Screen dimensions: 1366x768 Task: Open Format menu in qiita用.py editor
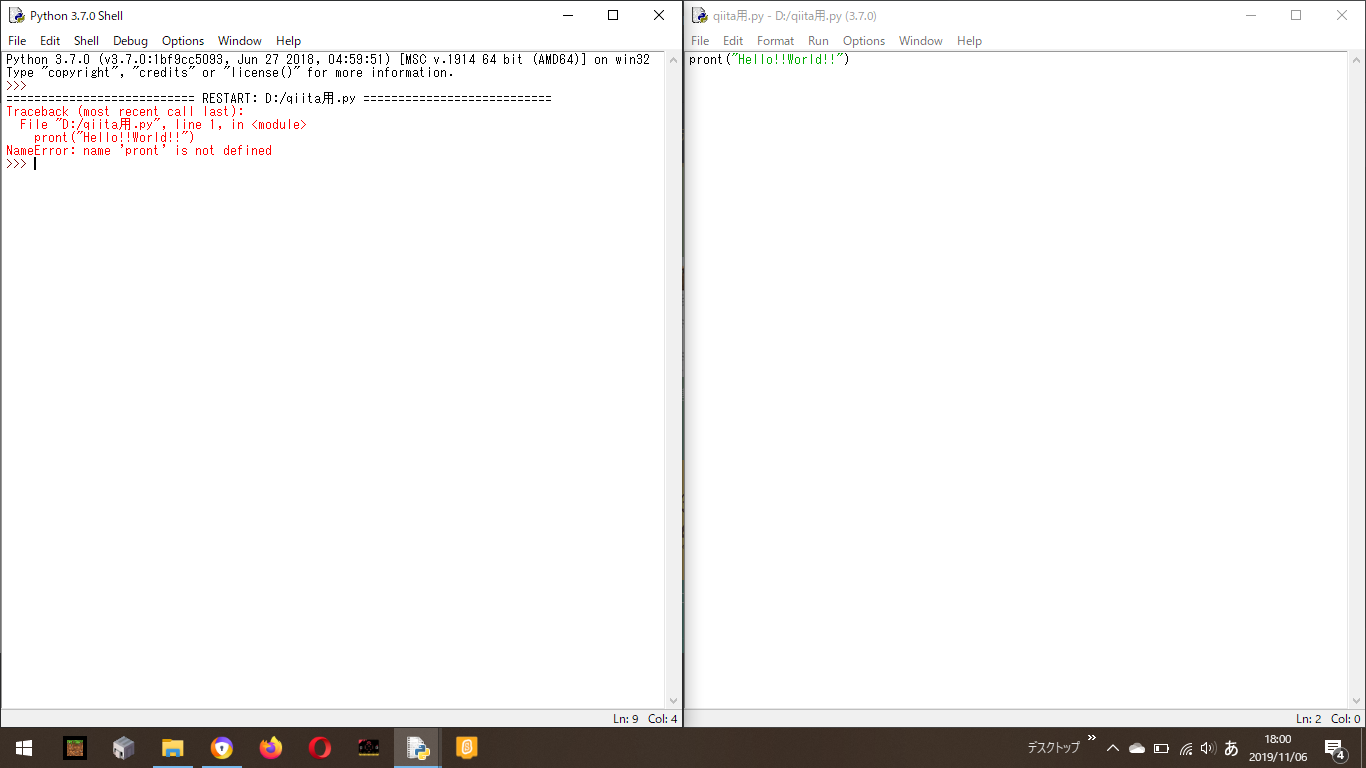[775, 41]
